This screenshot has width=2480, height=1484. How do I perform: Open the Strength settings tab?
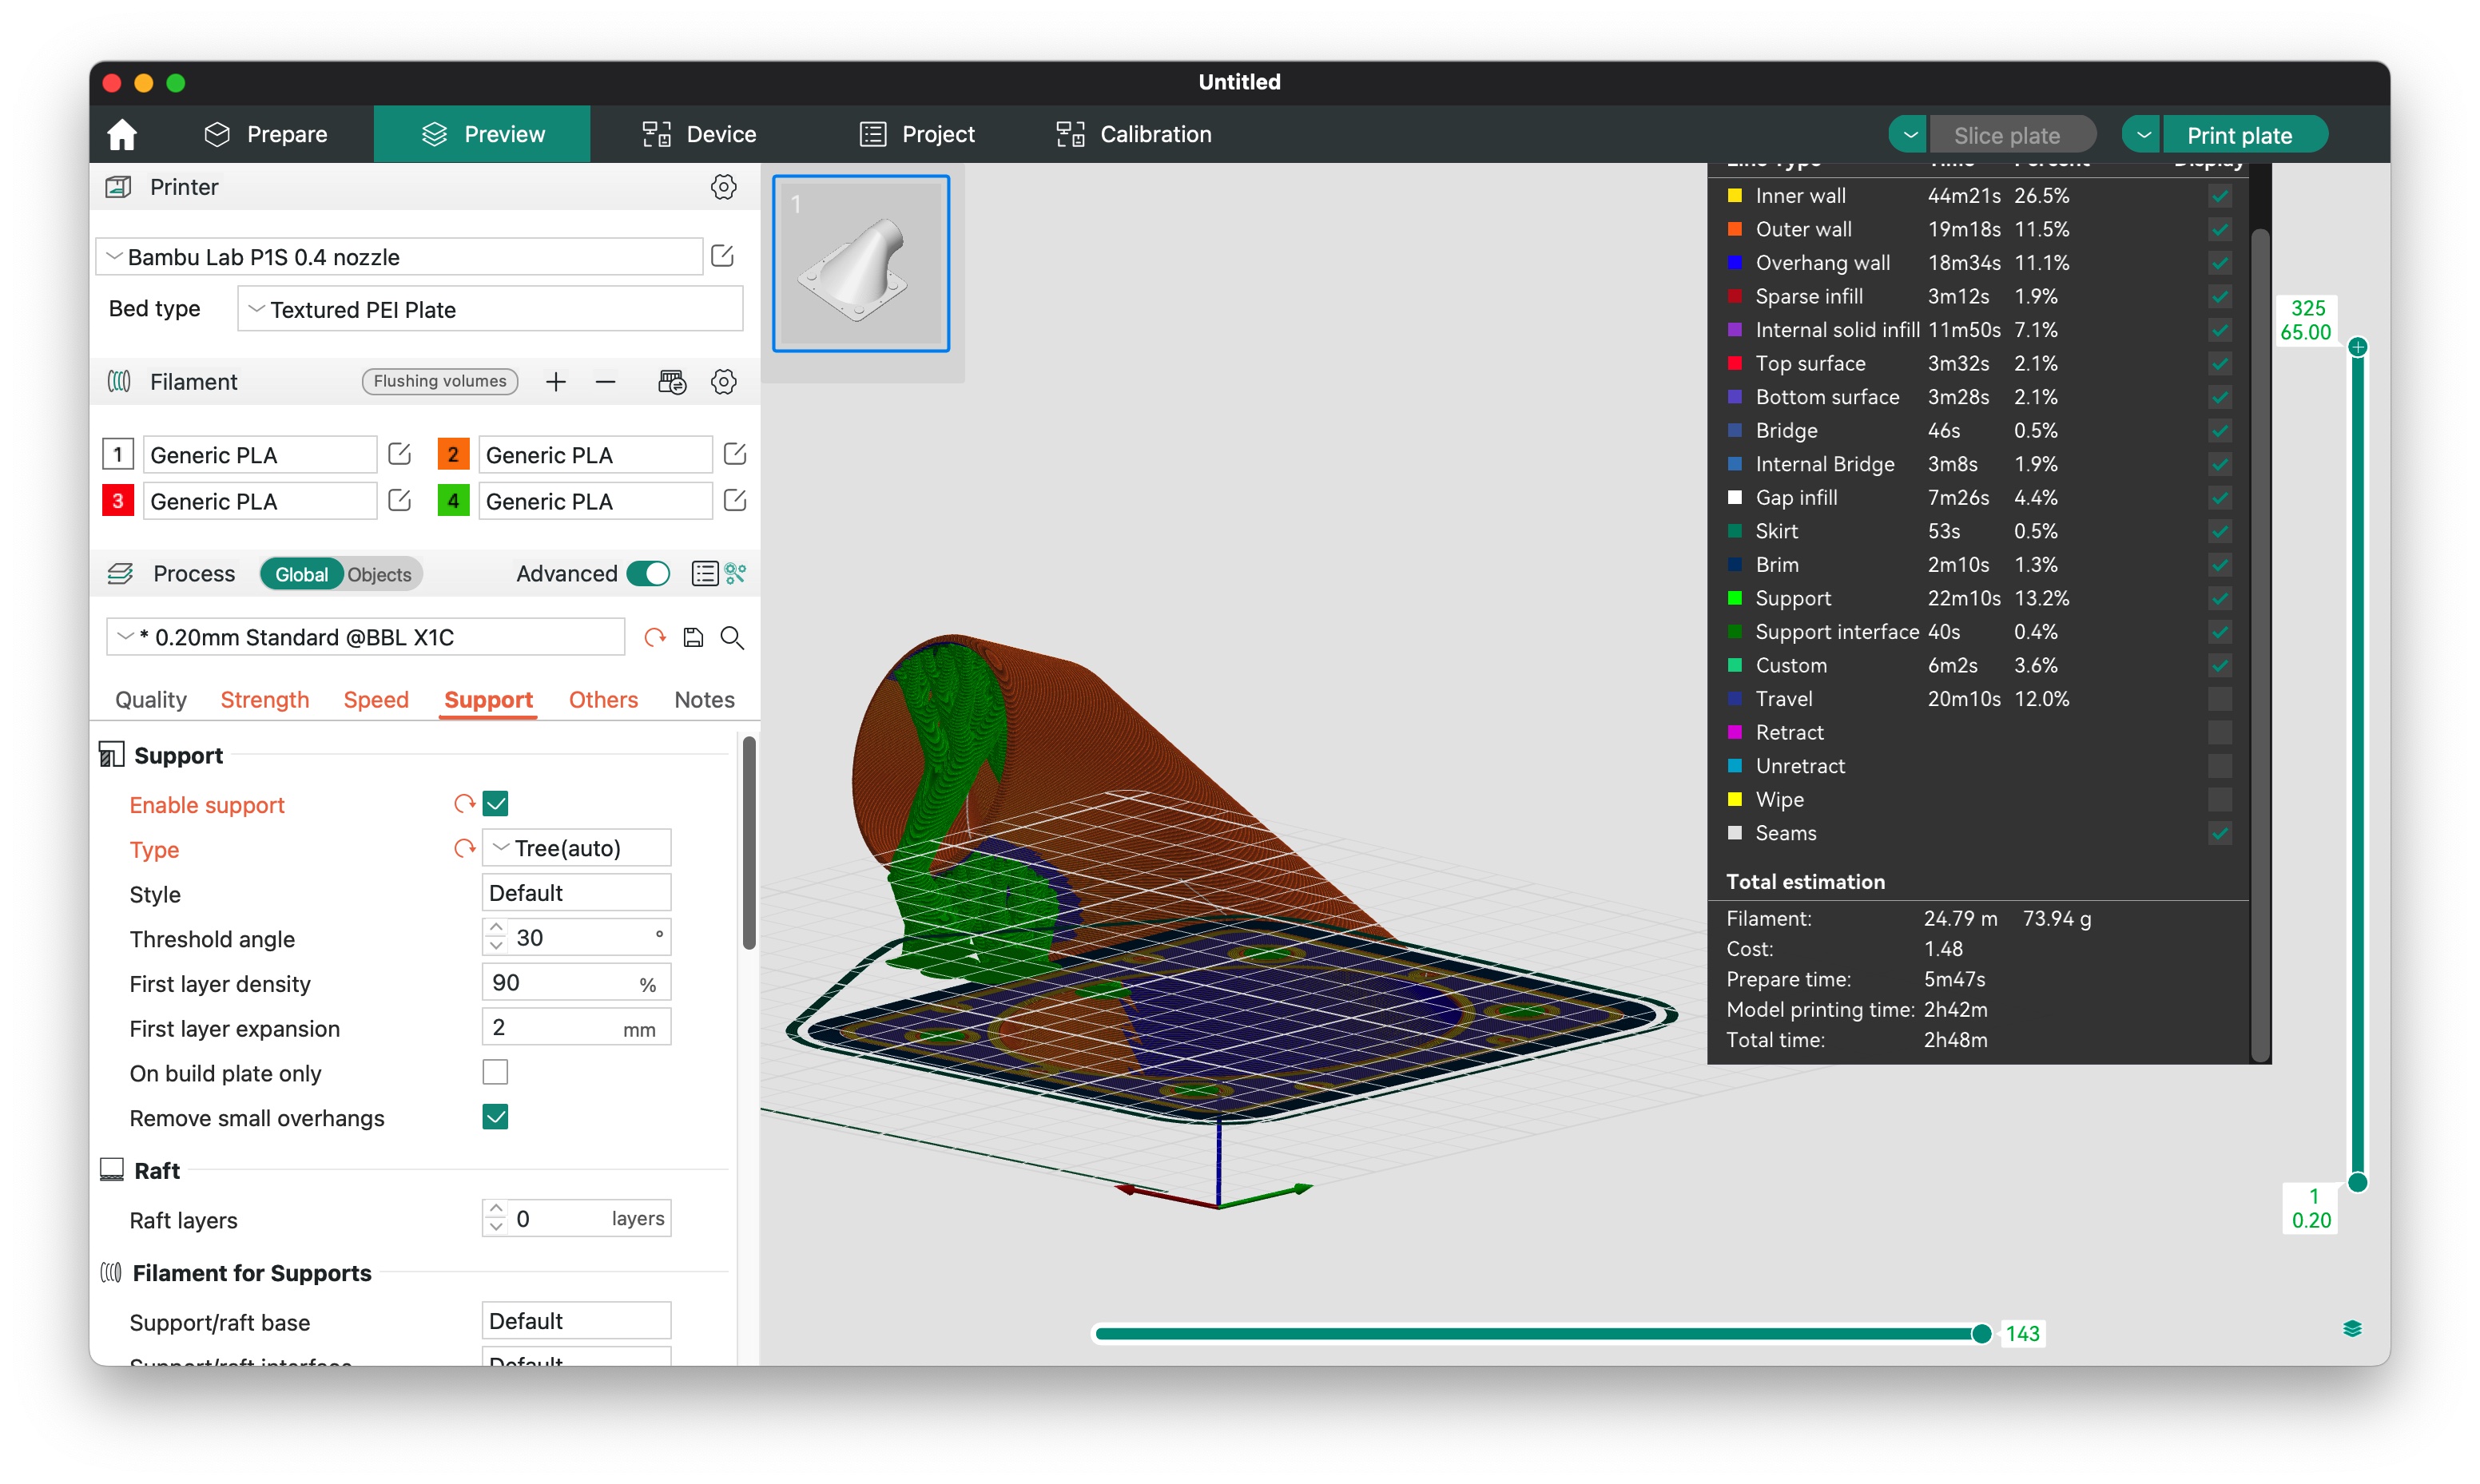[264, 699]
